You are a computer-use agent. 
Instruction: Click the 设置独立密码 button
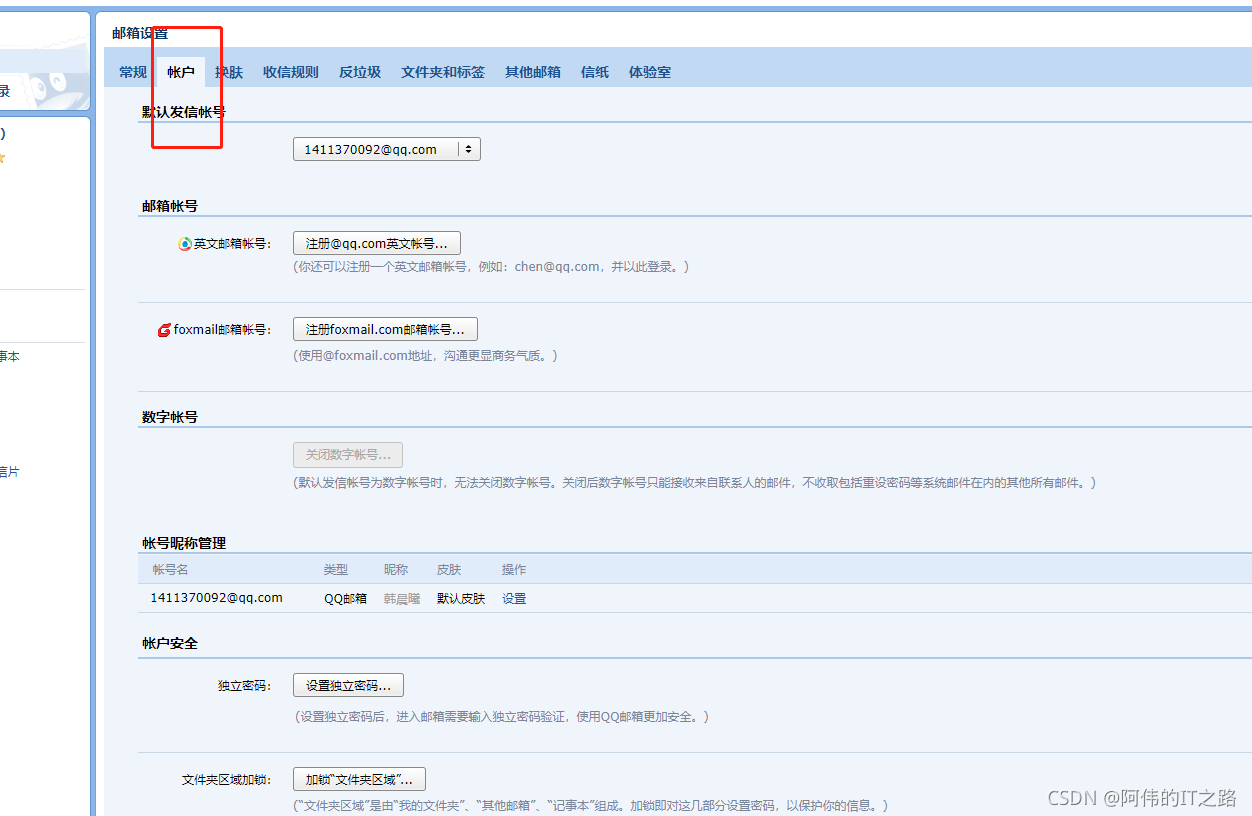click(348, 686)
